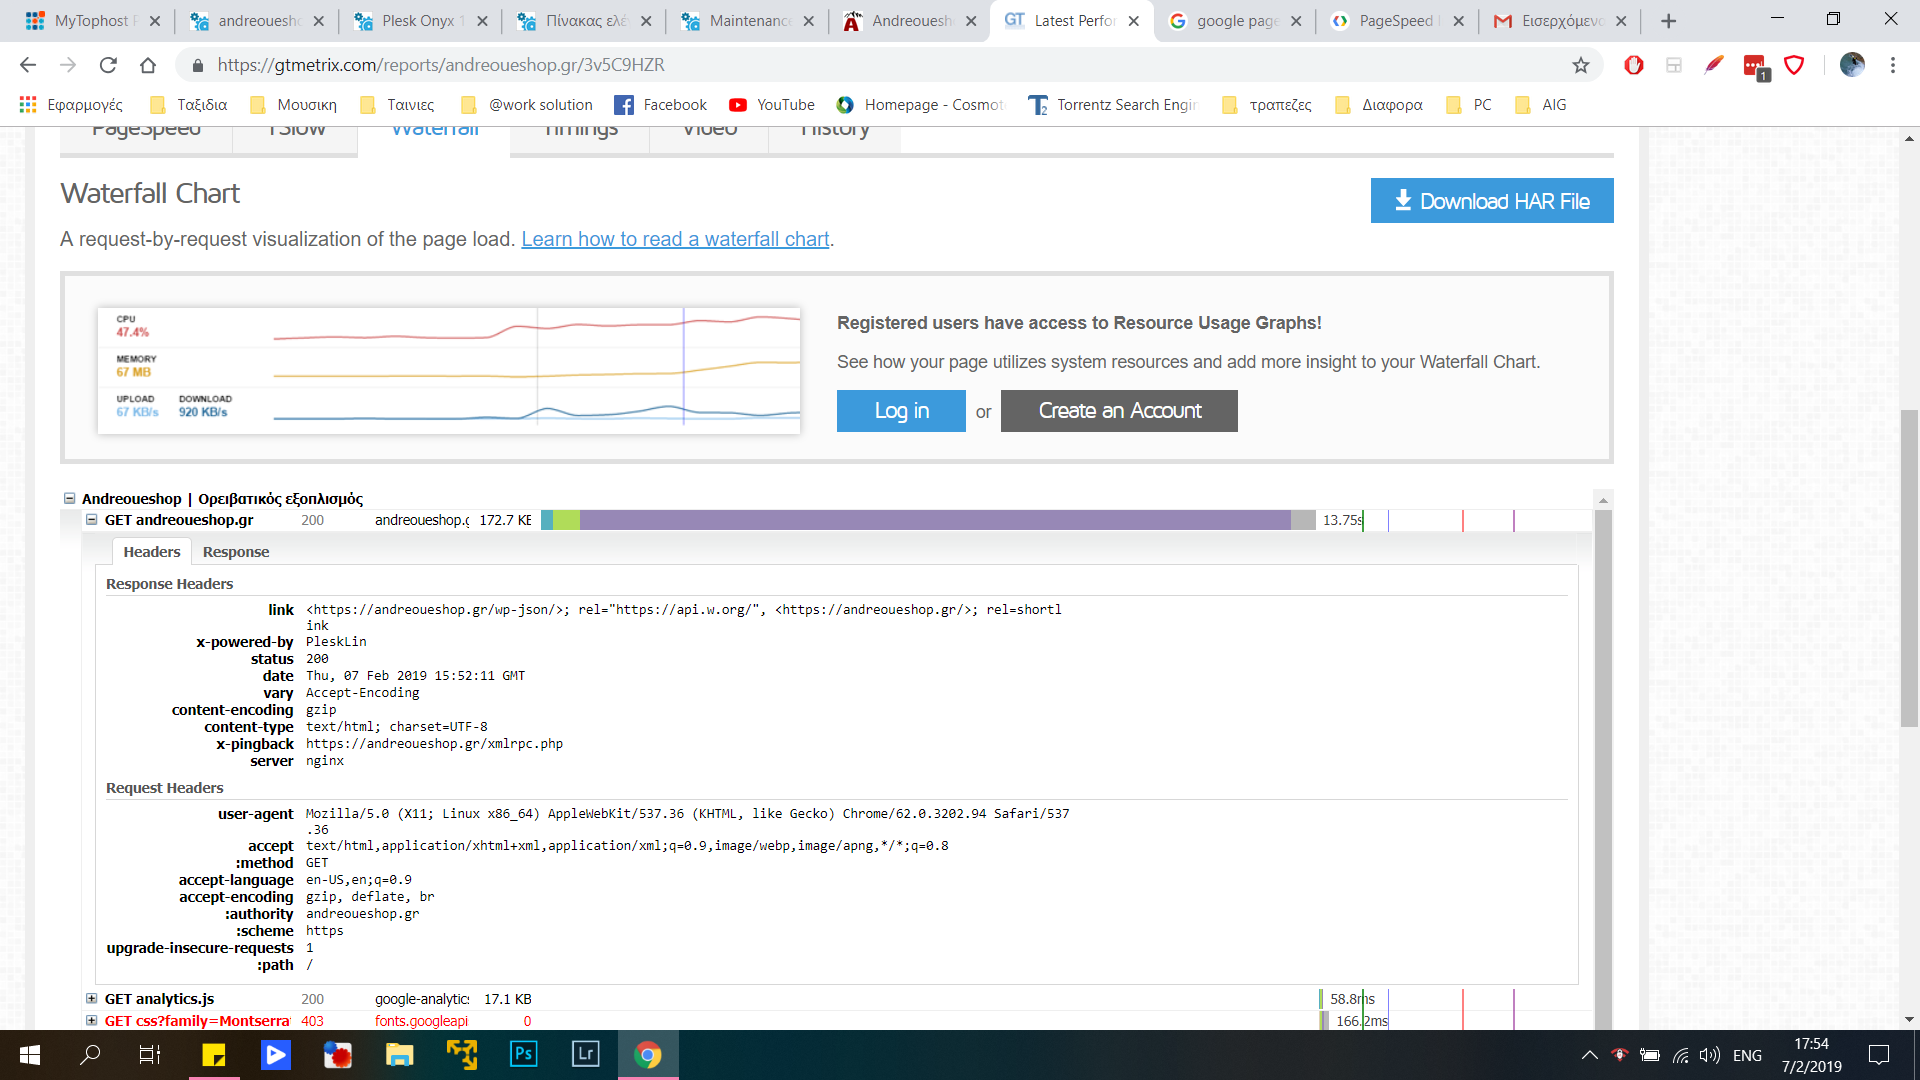
Task: Open Torrentz Search Engine bookmark
Action: click(1112, 105)
